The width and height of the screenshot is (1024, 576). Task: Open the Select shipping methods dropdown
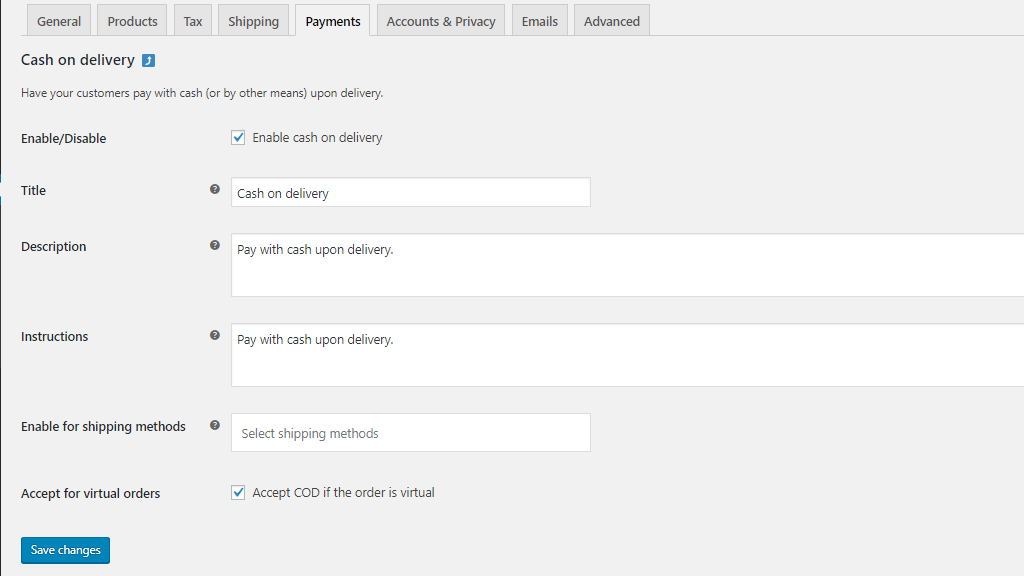(x=410, y=433)
